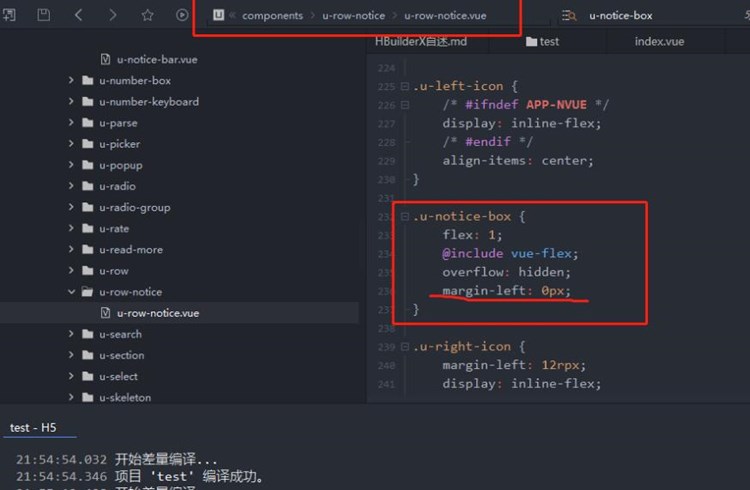Click components in the breadcrumb path

pos(272,15)
